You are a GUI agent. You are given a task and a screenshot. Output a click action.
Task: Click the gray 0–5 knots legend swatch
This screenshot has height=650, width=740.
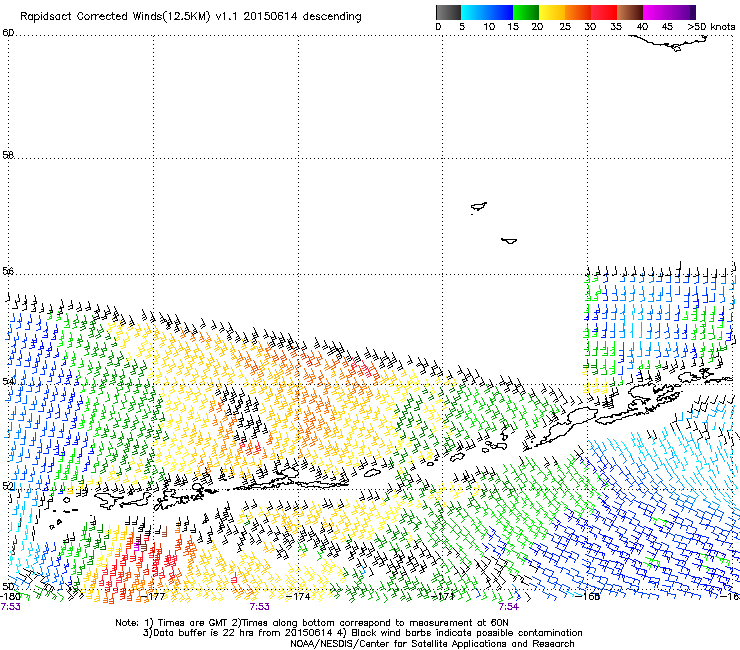click(x=448, y=12)
